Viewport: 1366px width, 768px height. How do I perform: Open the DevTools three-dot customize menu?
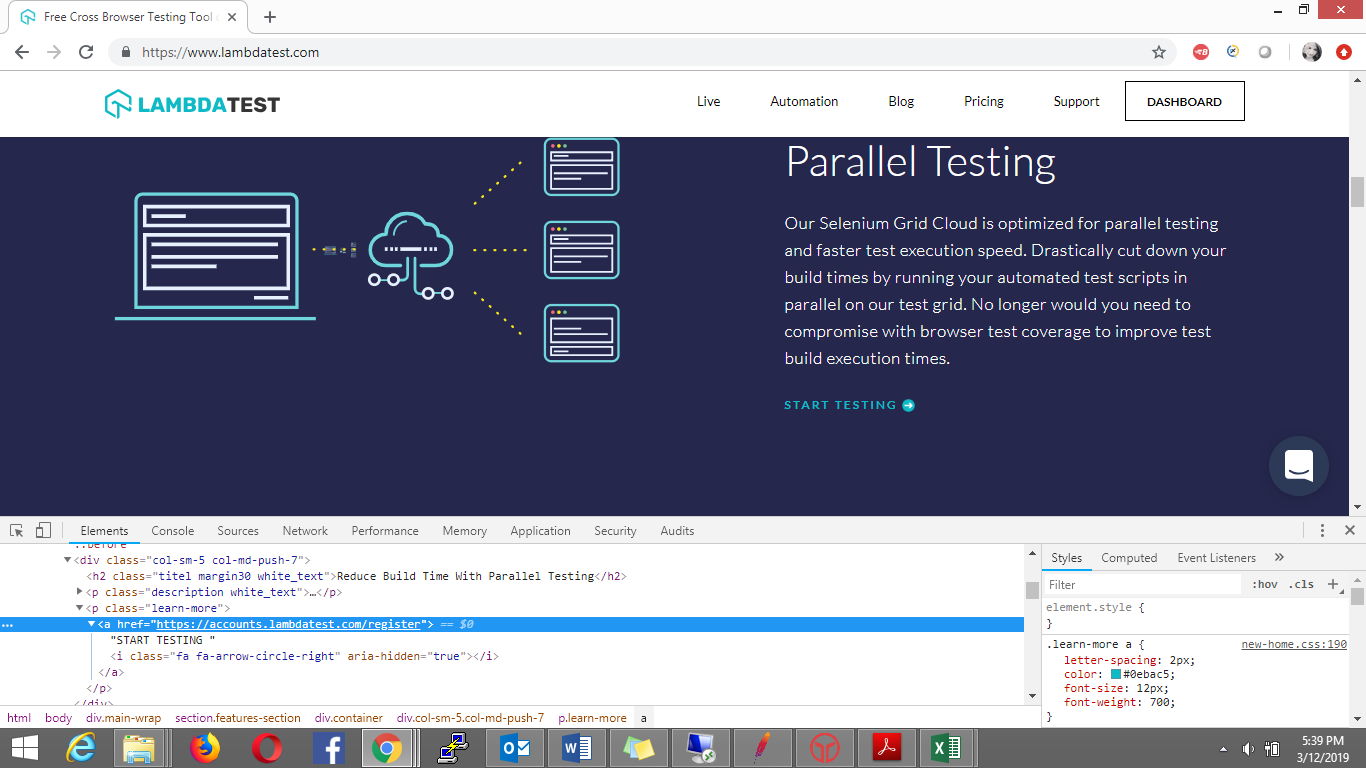[x=1322, y=531]
